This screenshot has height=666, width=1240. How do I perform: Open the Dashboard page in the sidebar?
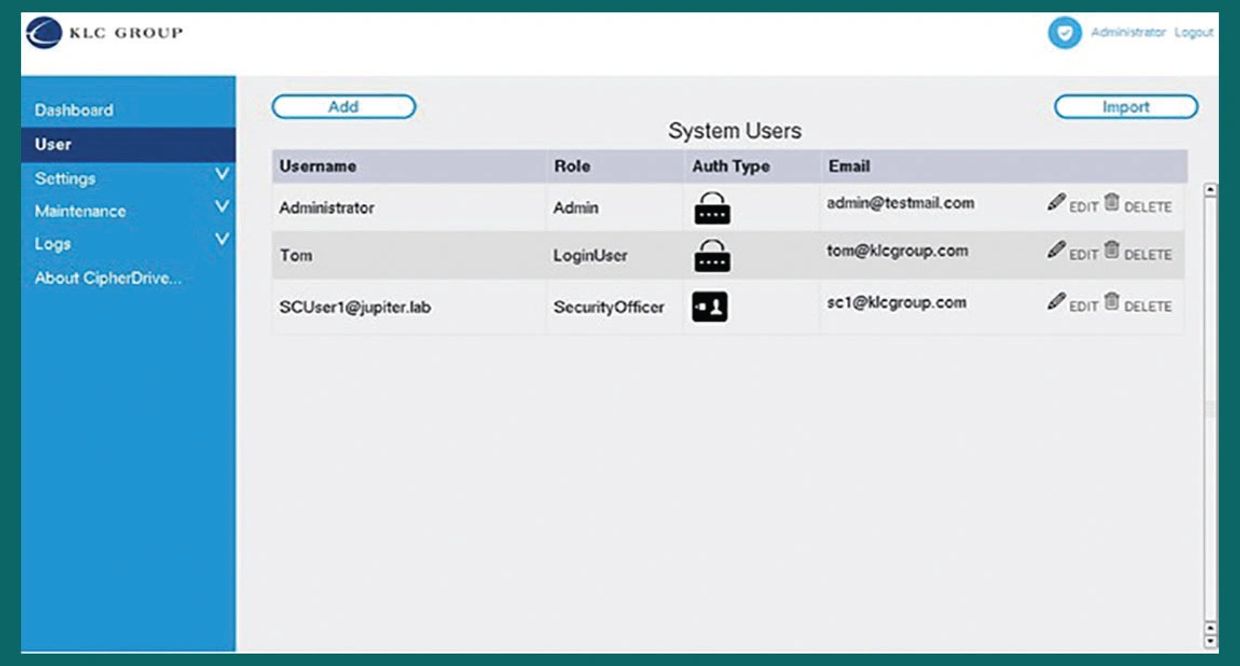coord(74,110)
